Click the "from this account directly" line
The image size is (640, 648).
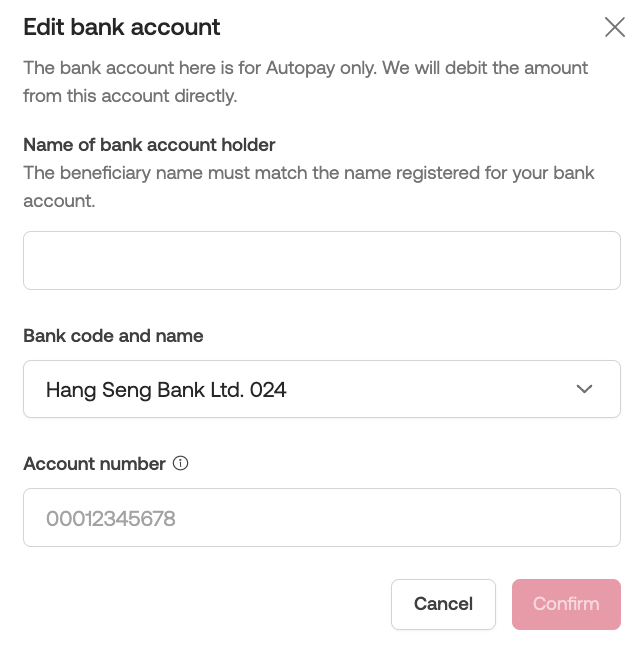click(129, 96)
